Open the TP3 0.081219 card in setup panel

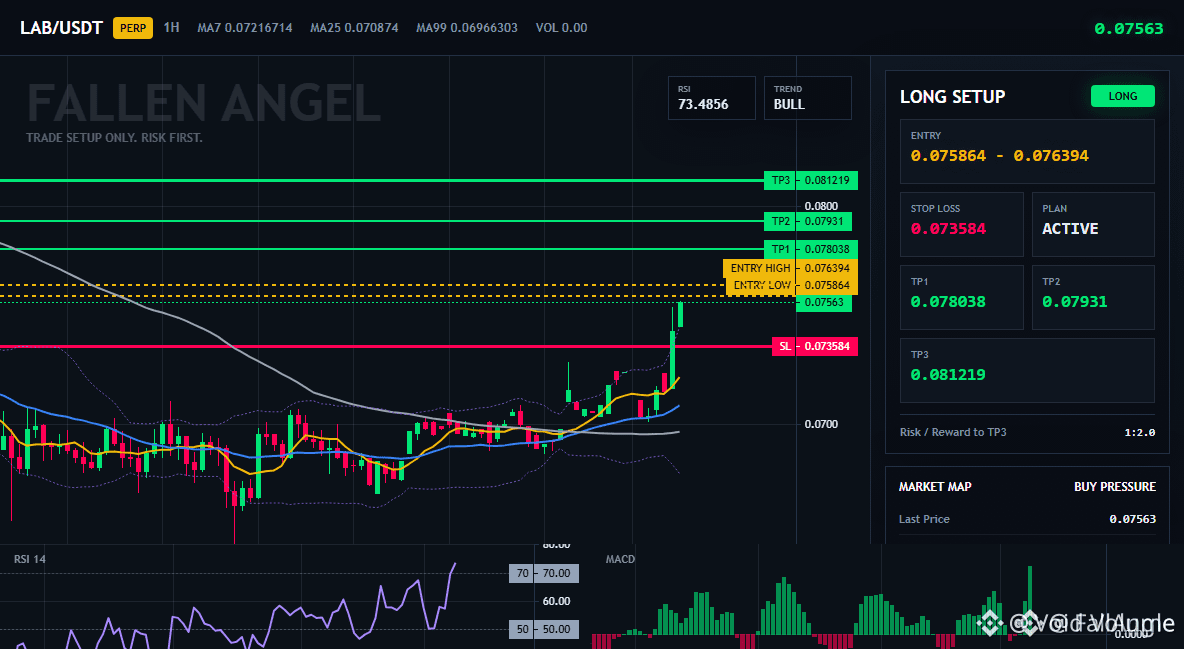1027,370
